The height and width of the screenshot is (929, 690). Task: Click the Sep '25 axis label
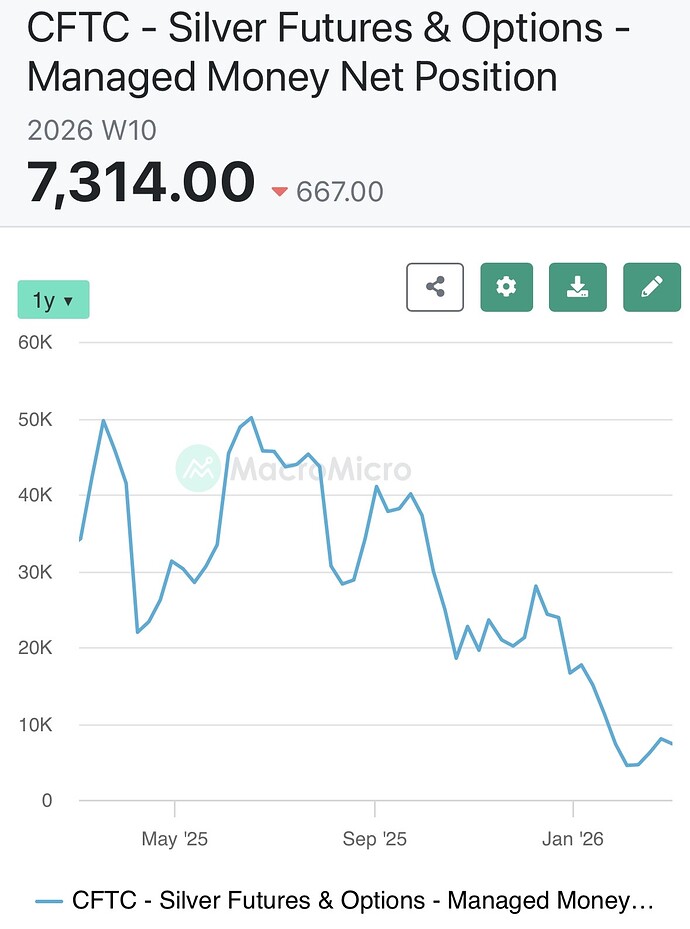(374, 838)
